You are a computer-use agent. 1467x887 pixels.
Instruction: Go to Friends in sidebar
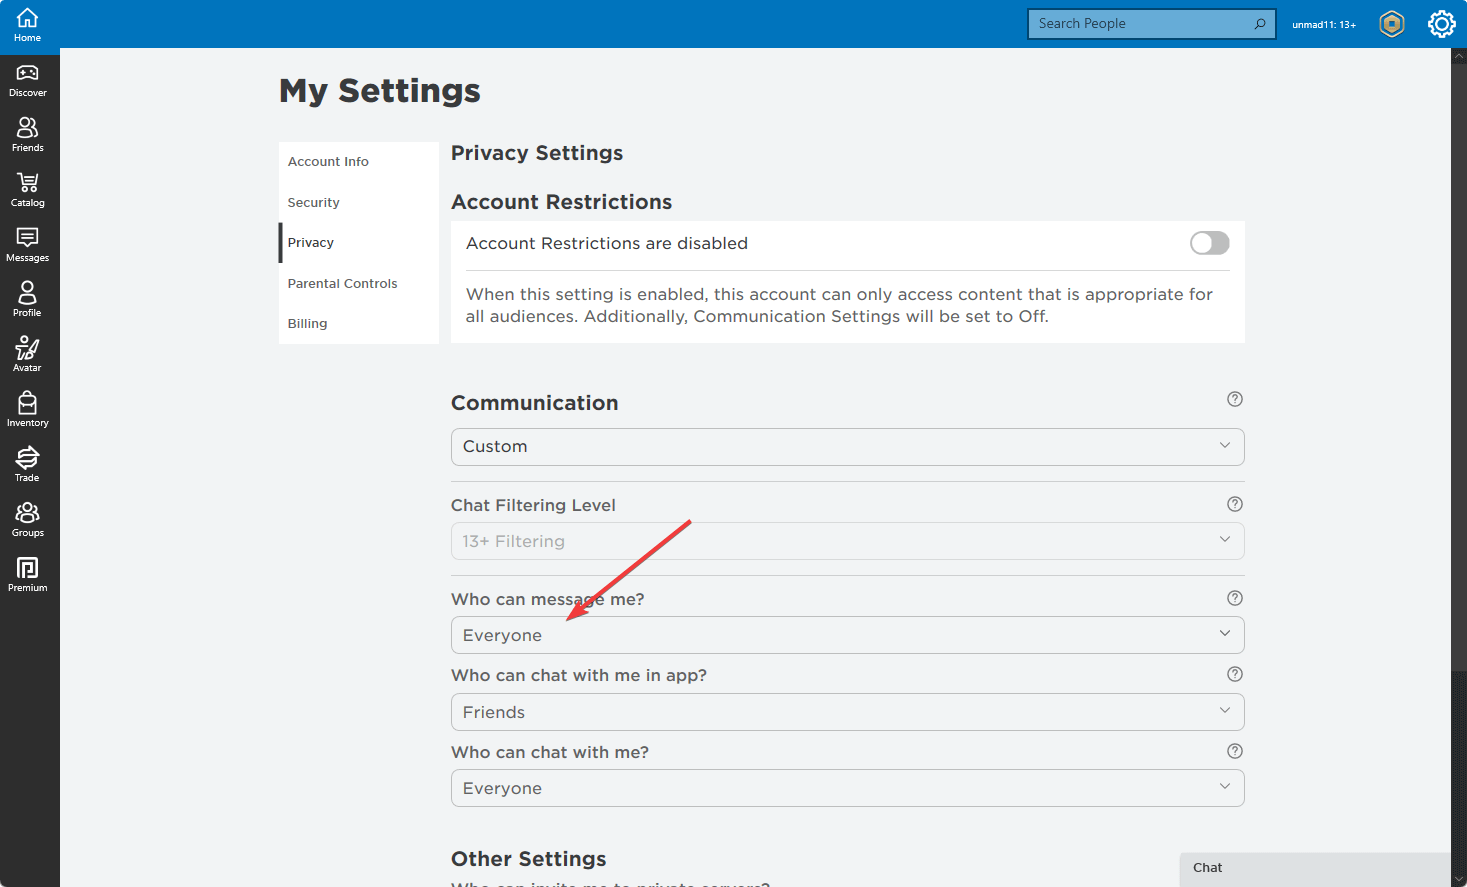coord(28,134)
